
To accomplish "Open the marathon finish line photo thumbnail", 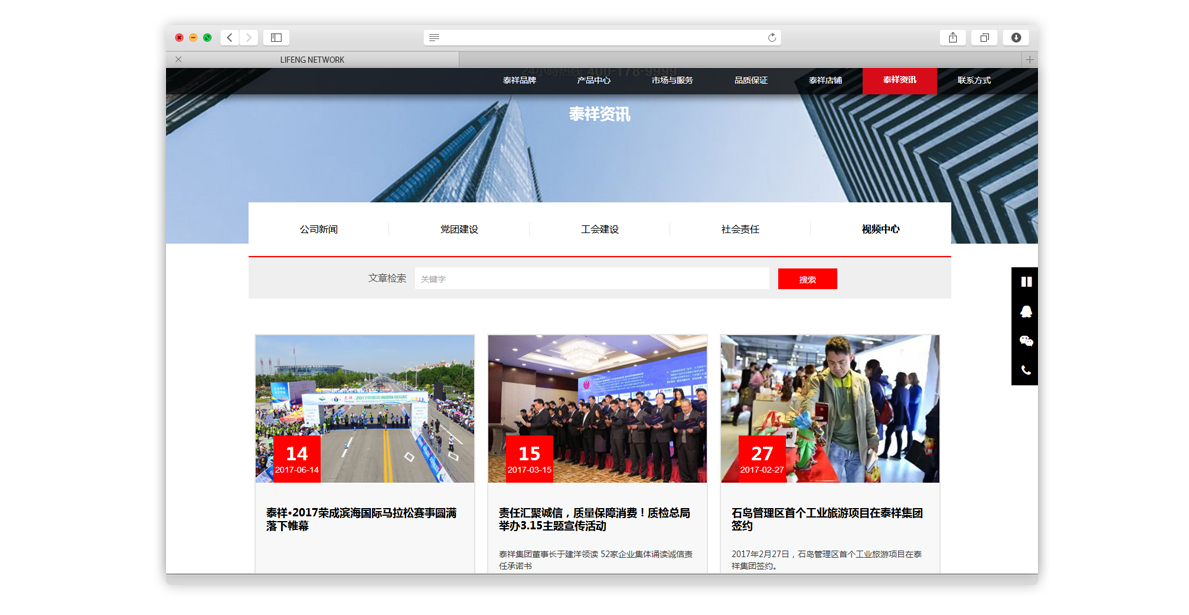I will tap(365, 409).
